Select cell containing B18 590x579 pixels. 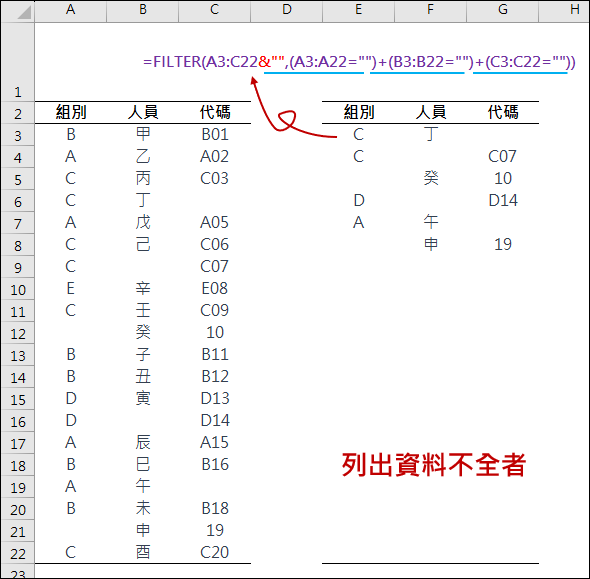tap(214, 508)
